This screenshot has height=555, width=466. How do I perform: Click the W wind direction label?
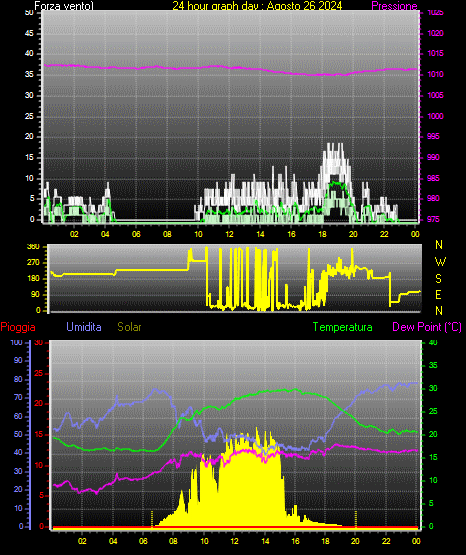click(440, 262)
